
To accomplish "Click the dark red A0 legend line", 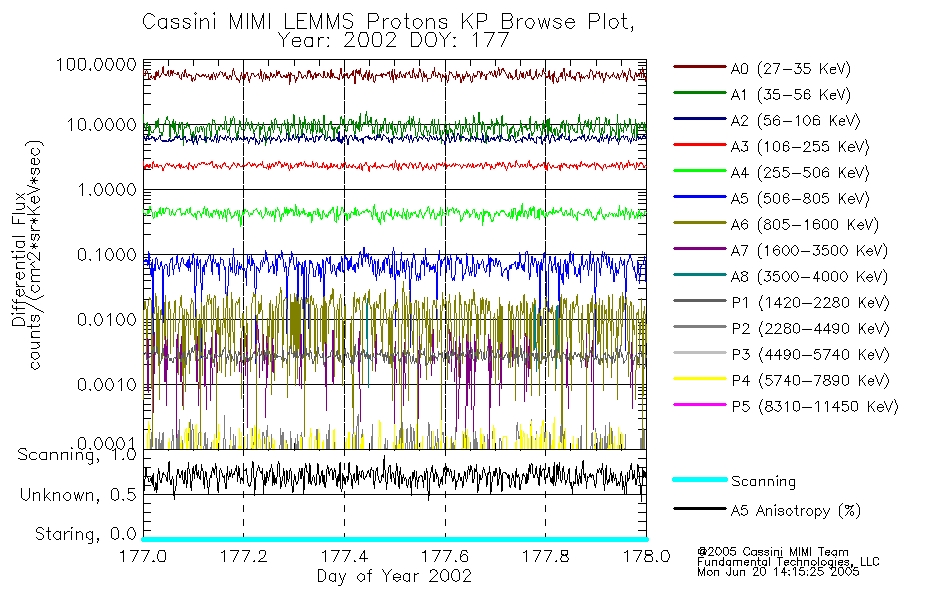I will [699, 67].
